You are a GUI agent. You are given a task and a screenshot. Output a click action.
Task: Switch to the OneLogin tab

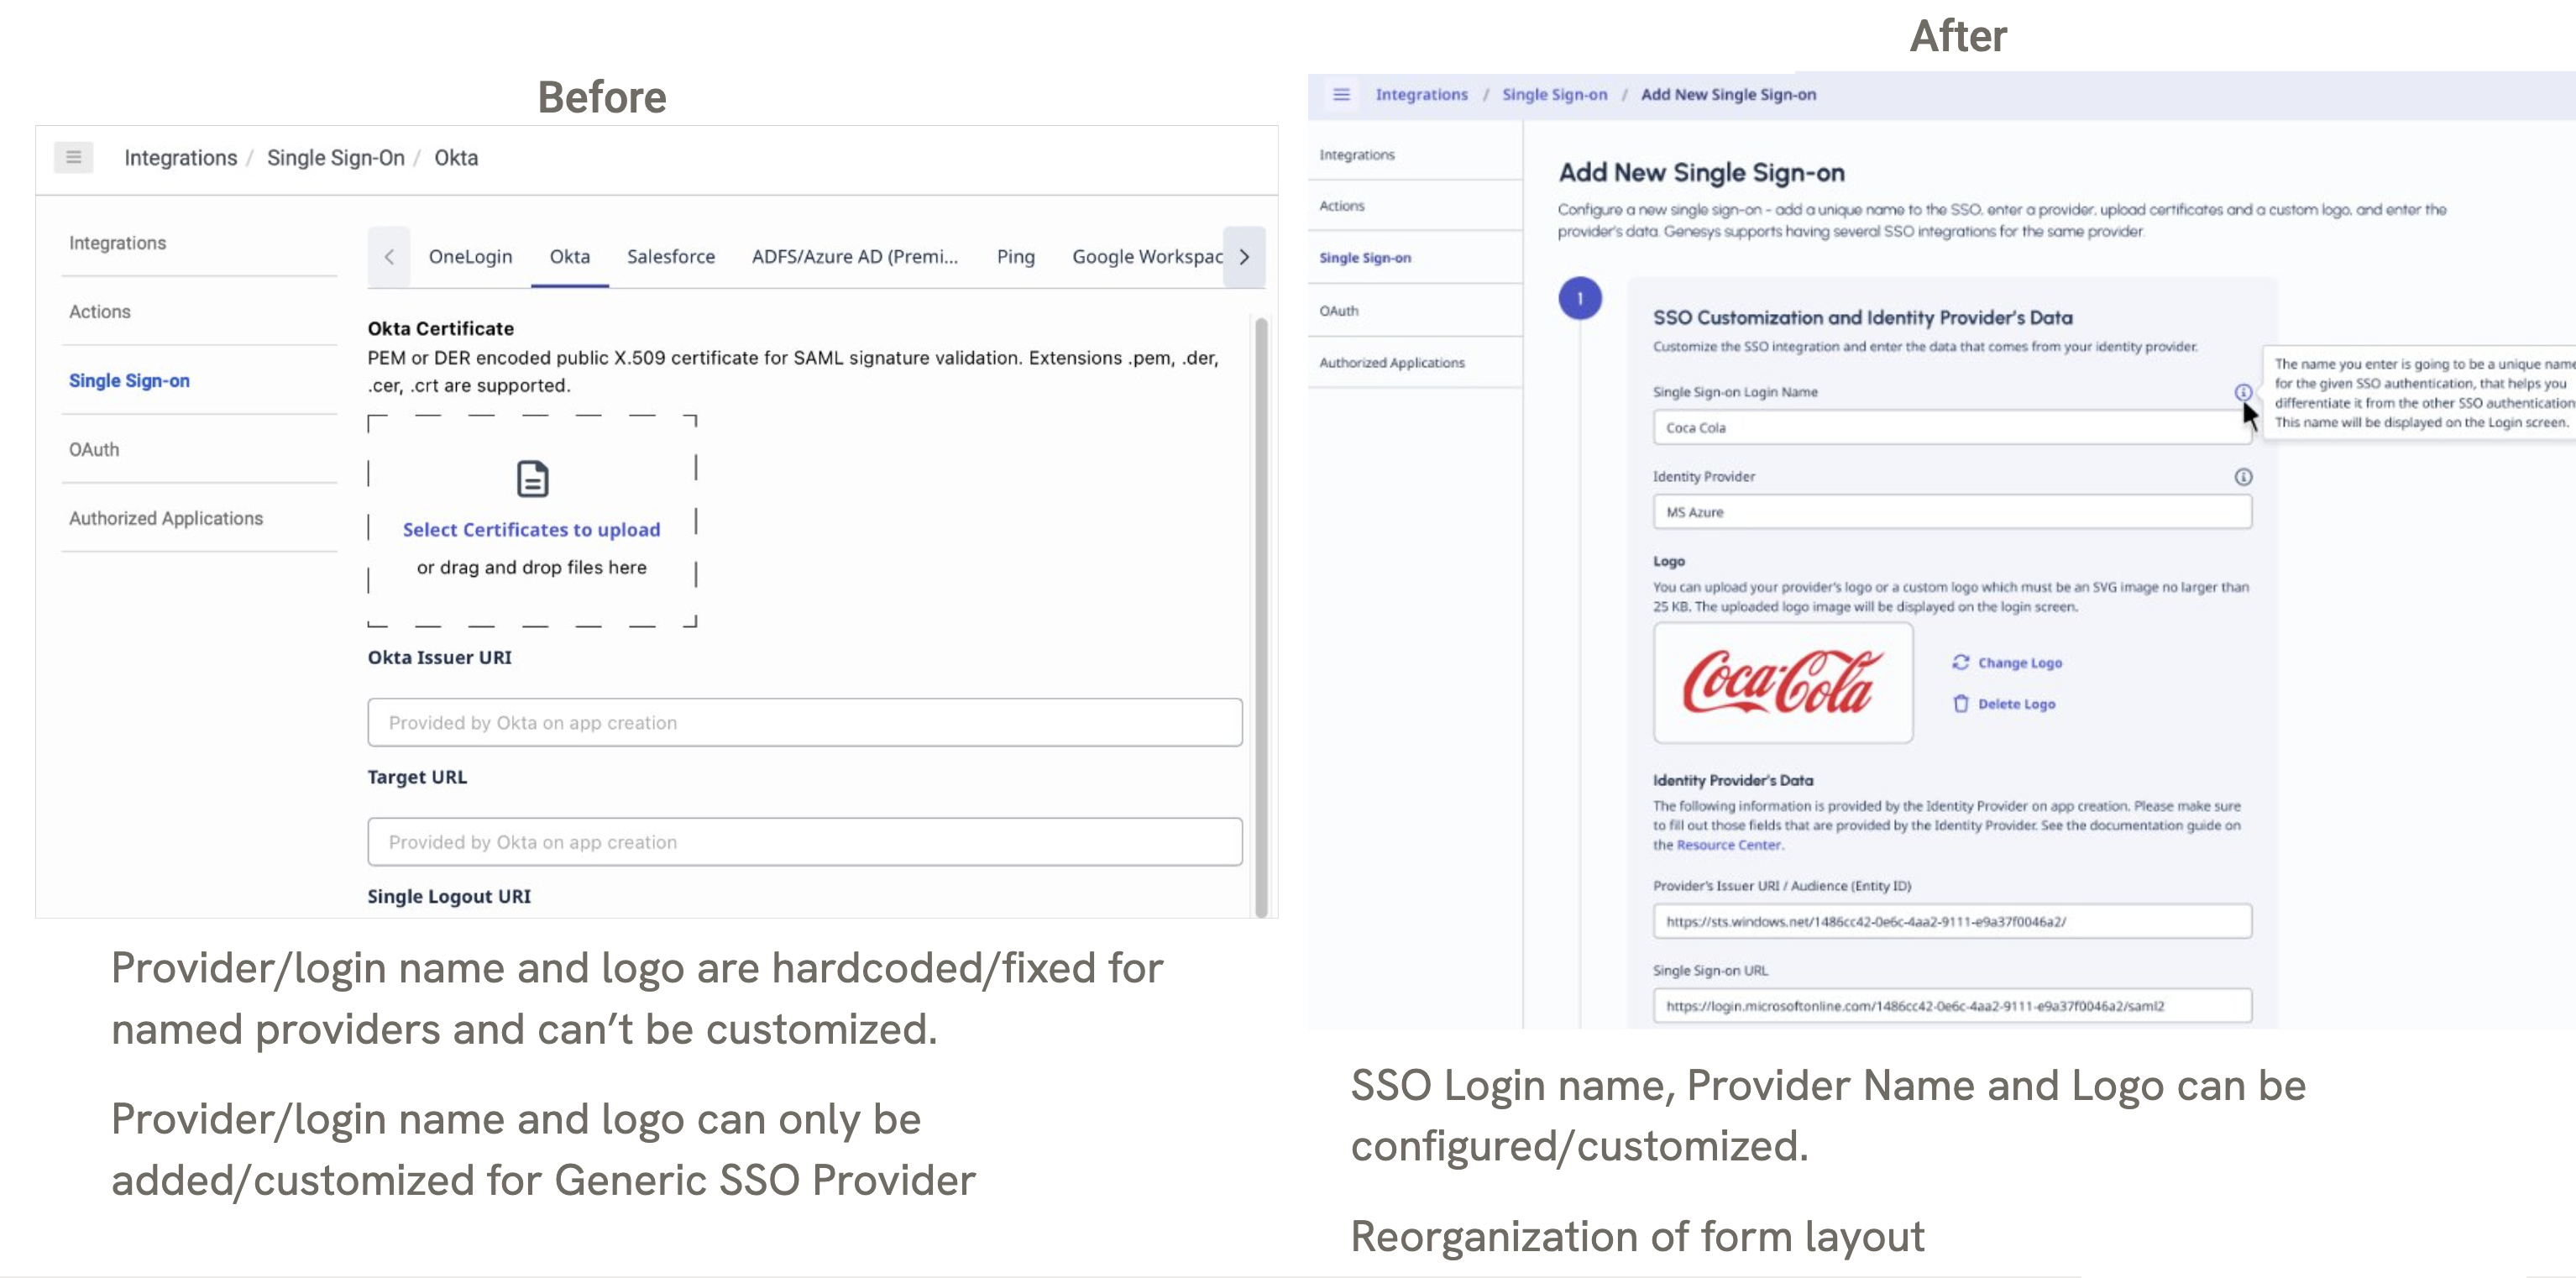pyautogui.click(x=470, y=257)
